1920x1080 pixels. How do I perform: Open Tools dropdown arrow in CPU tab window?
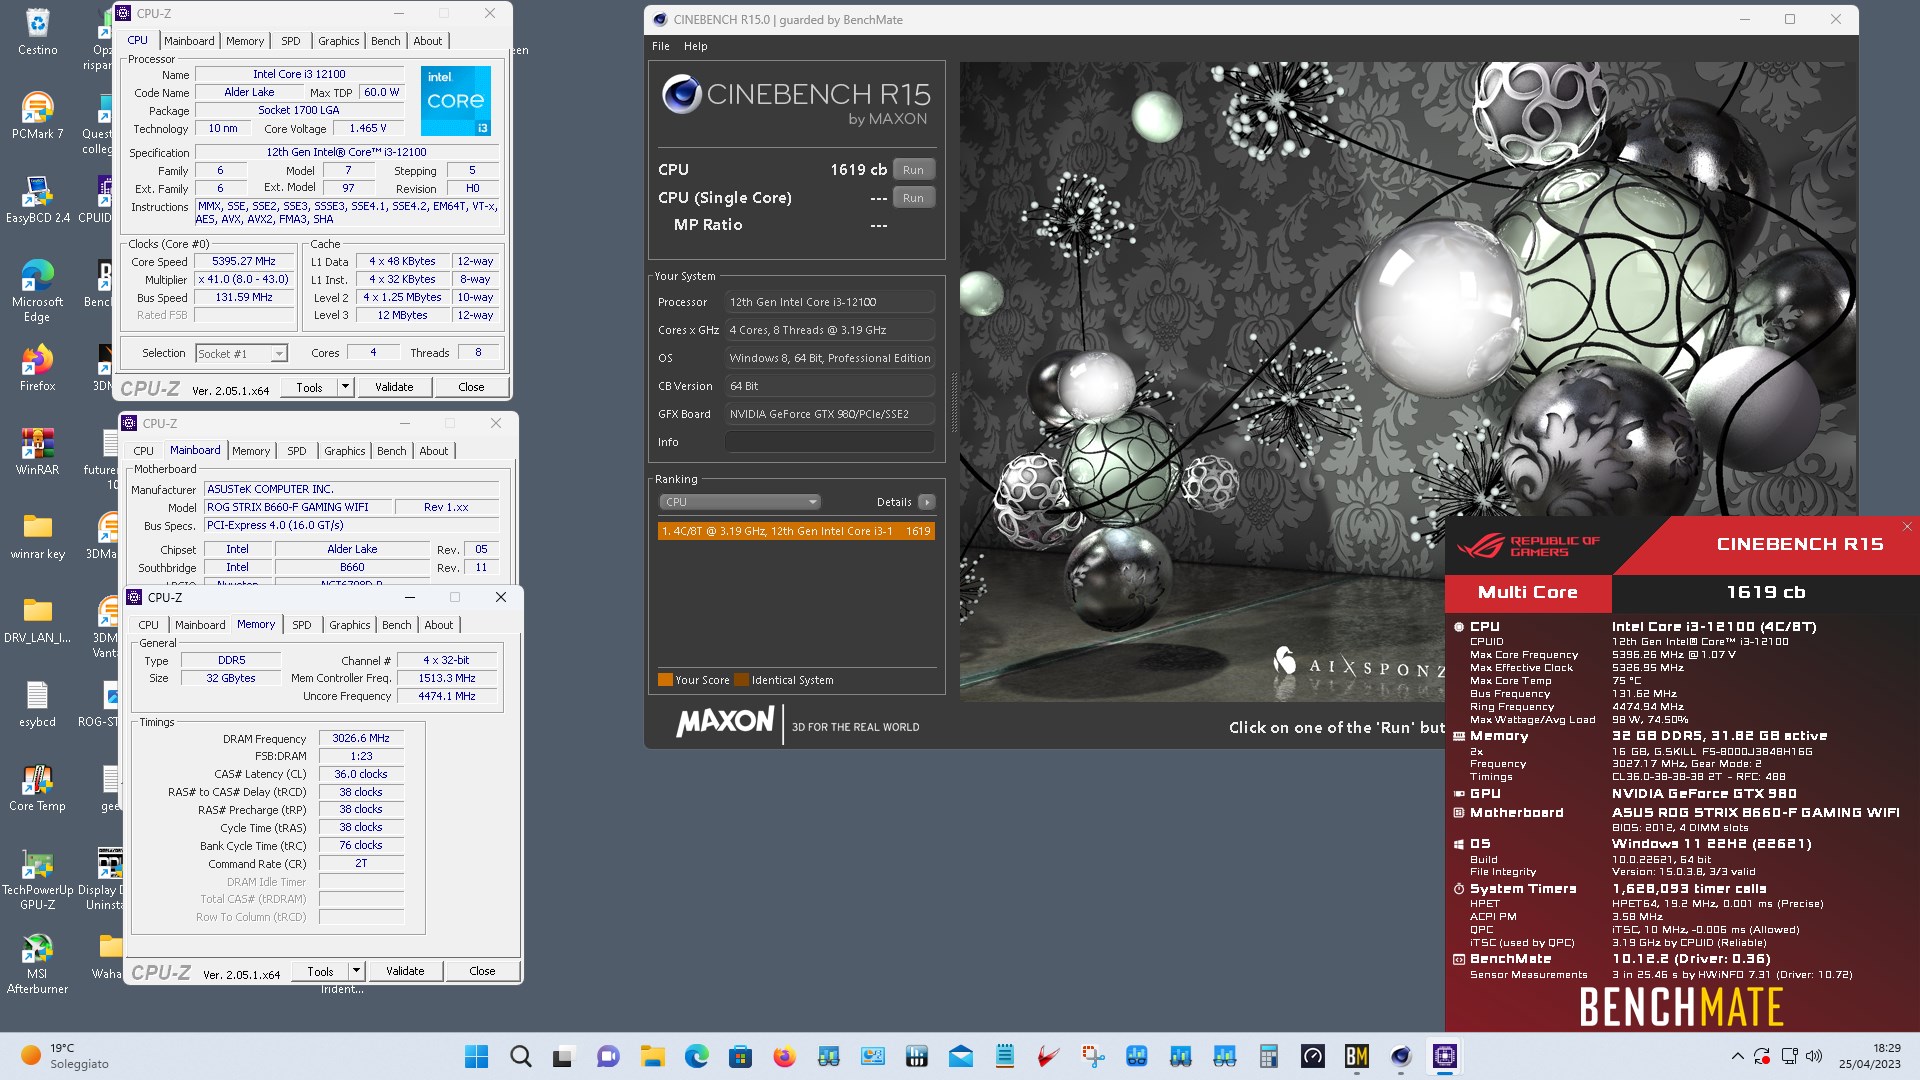345,387
